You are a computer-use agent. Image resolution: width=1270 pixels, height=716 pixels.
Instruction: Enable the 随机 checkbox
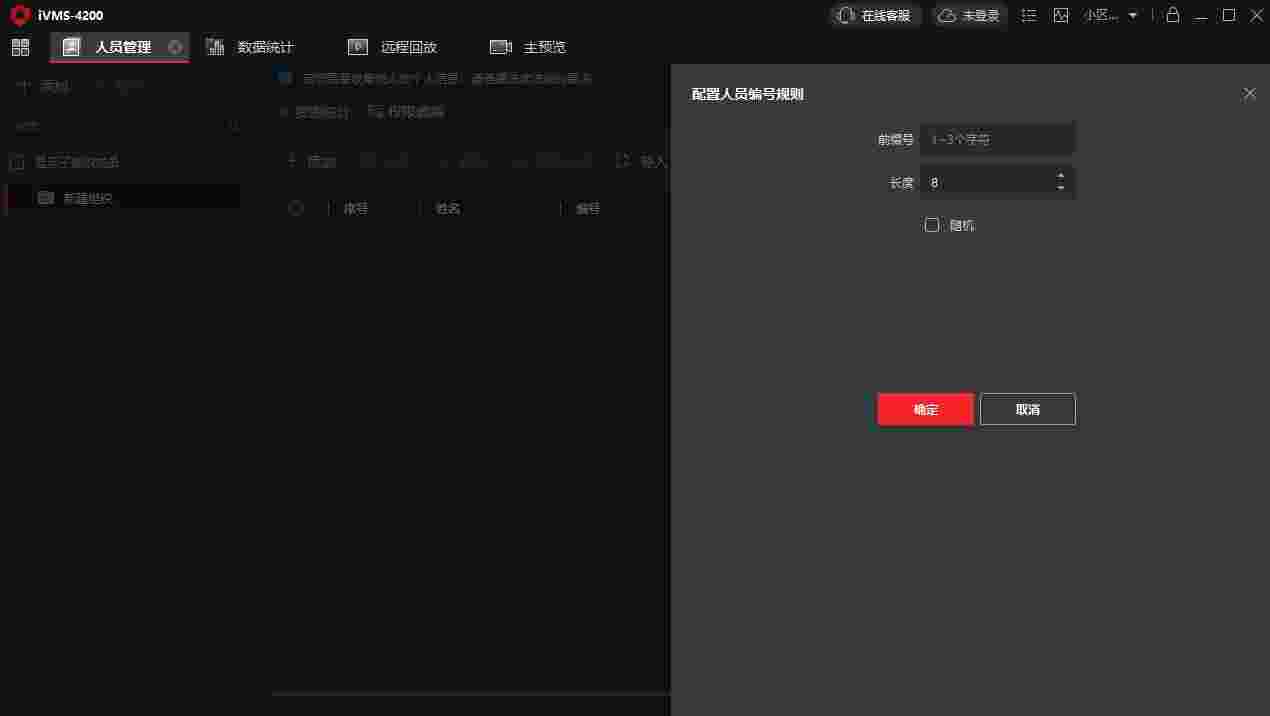click(932, 225)
